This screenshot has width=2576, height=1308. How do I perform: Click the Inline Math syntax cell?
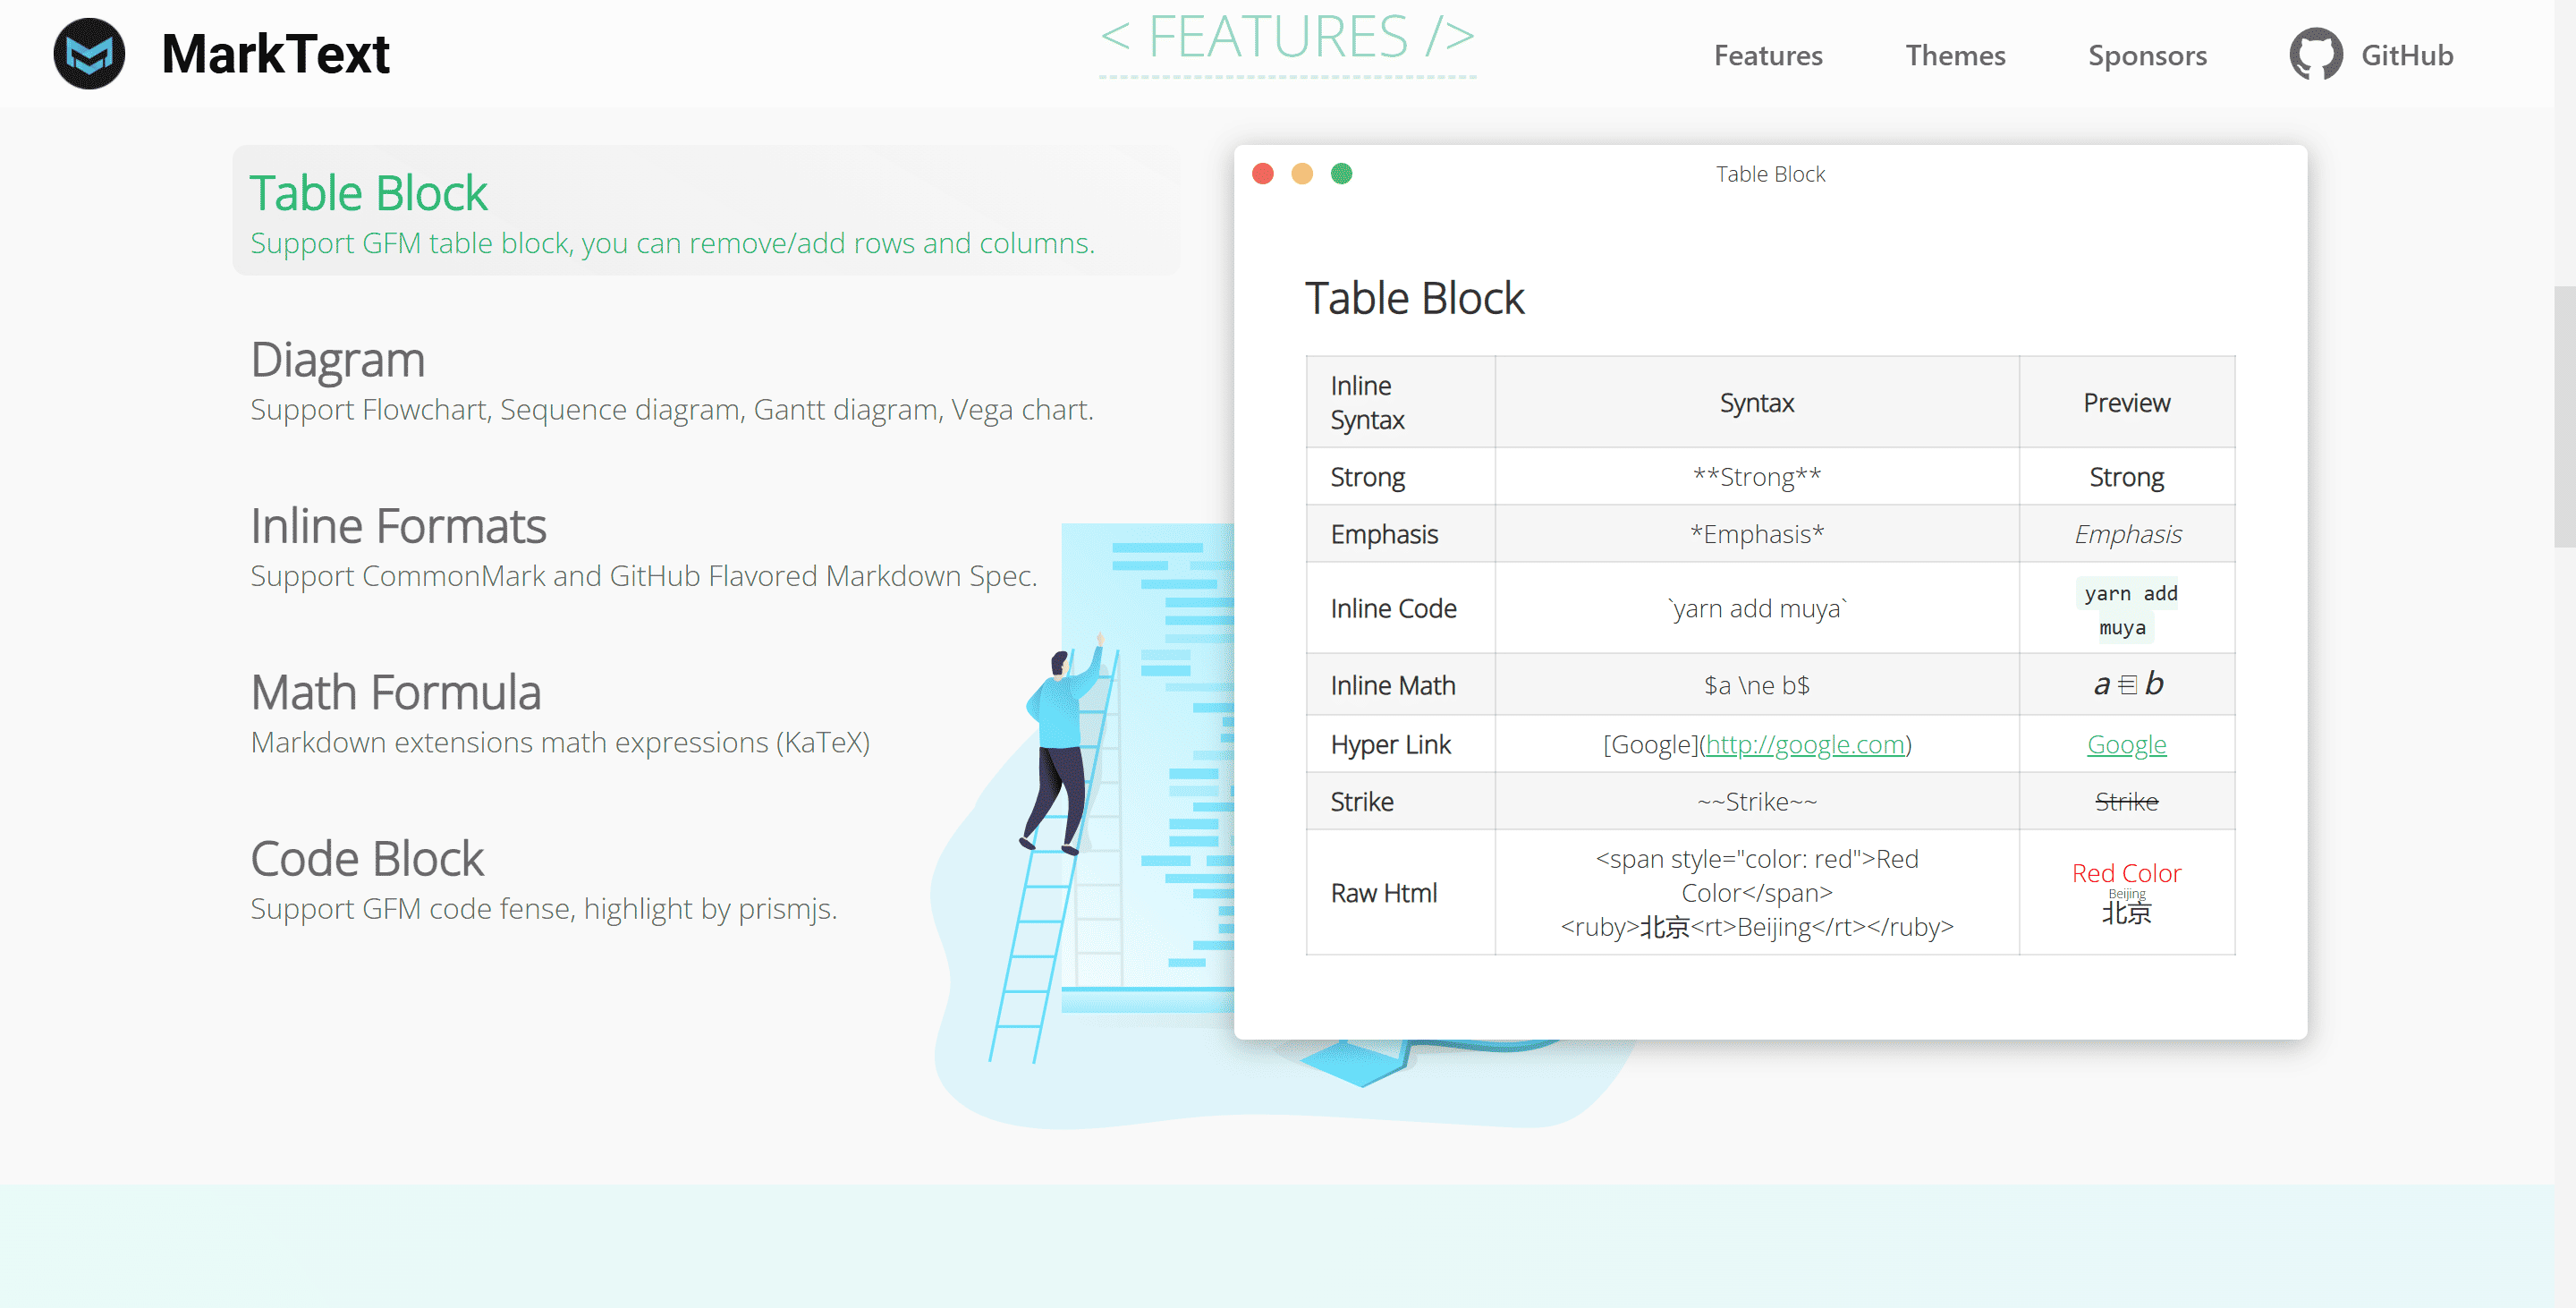(x=1756, y=685)
